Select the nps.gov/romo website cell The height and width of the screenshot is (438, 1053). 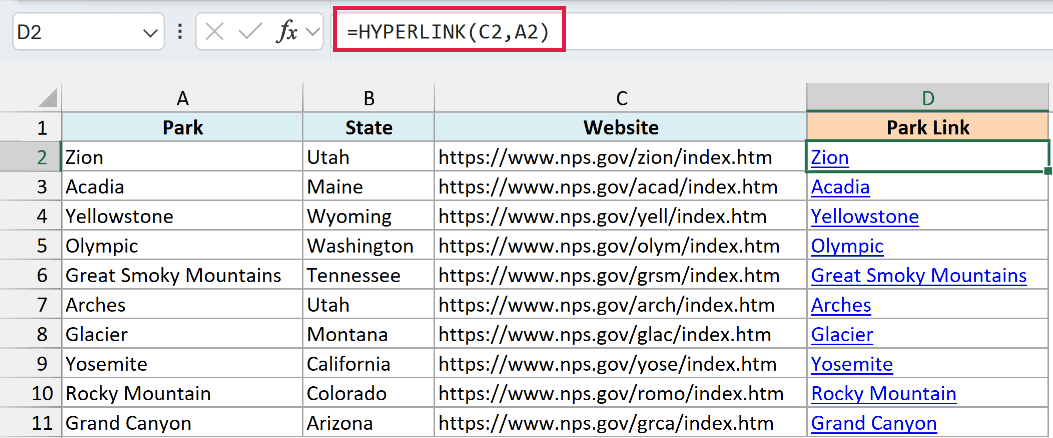621,393
